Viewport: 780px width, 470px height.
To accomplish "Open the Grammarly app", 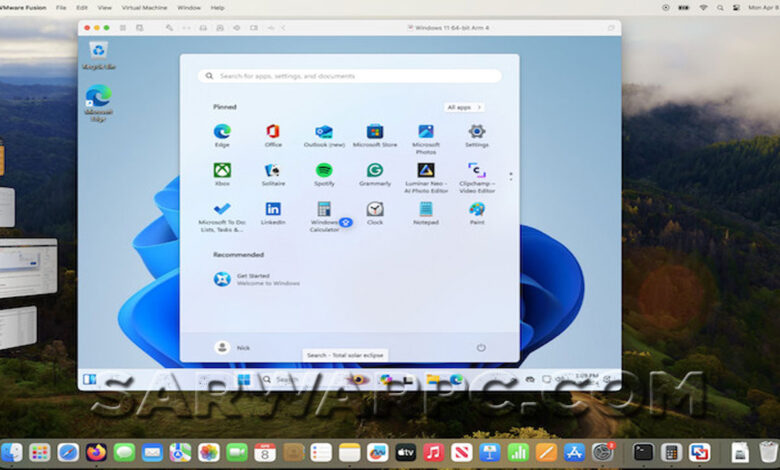I will tap(375, 174).
